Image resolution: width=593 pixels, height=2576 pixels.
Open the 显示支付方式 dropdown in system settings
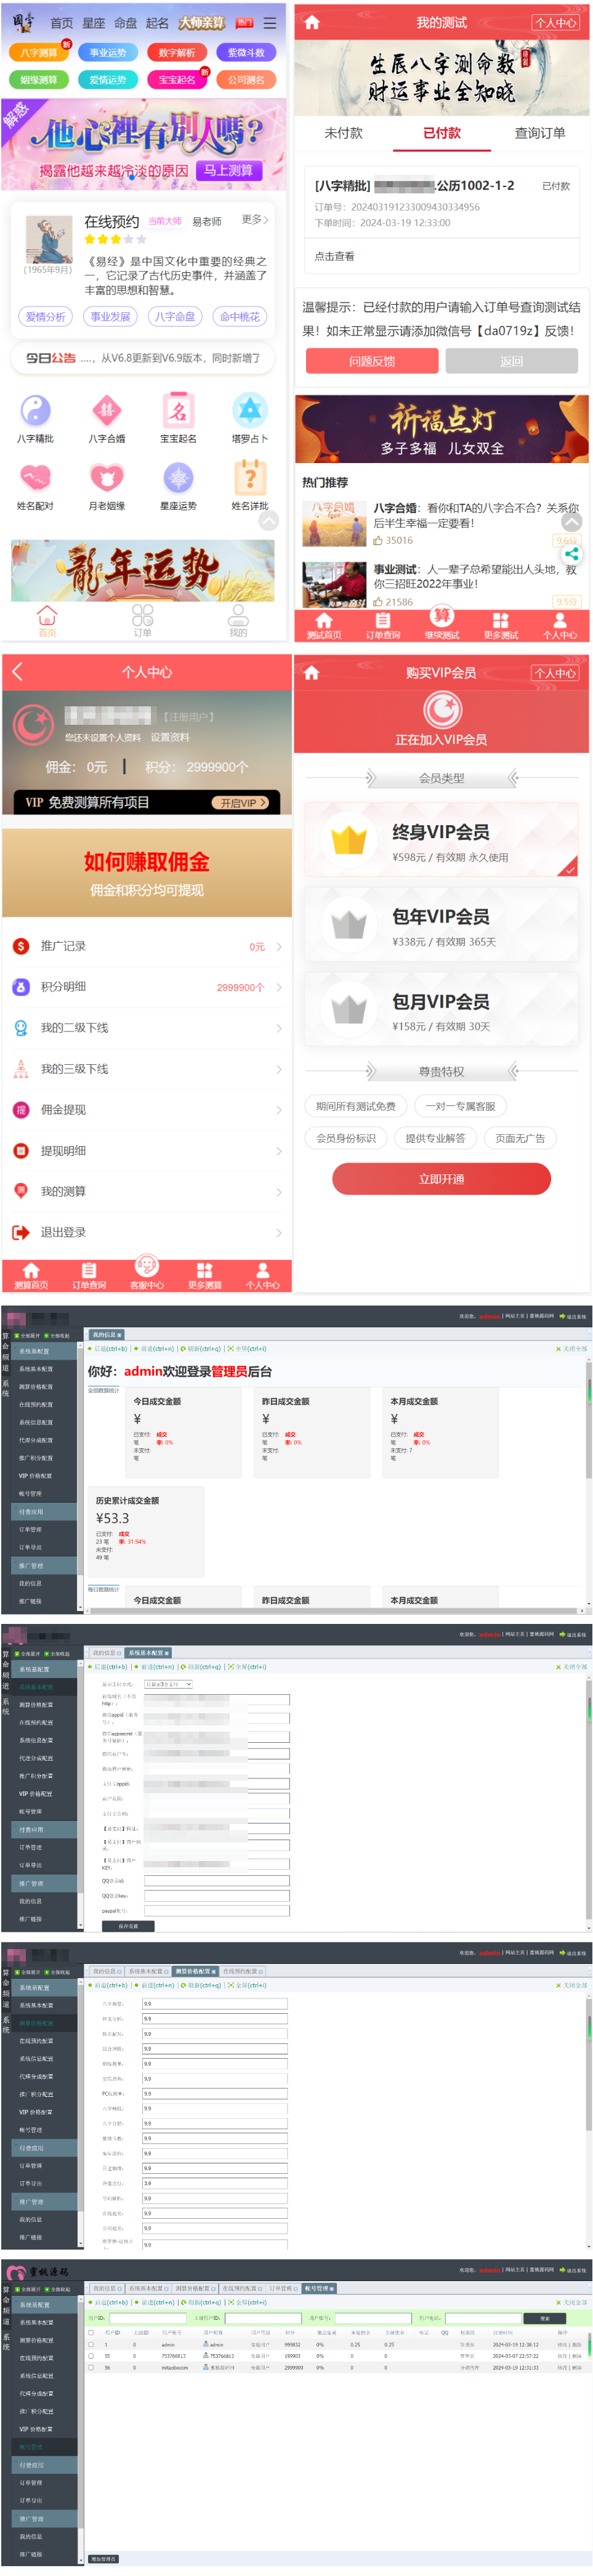coord(168,1684)
